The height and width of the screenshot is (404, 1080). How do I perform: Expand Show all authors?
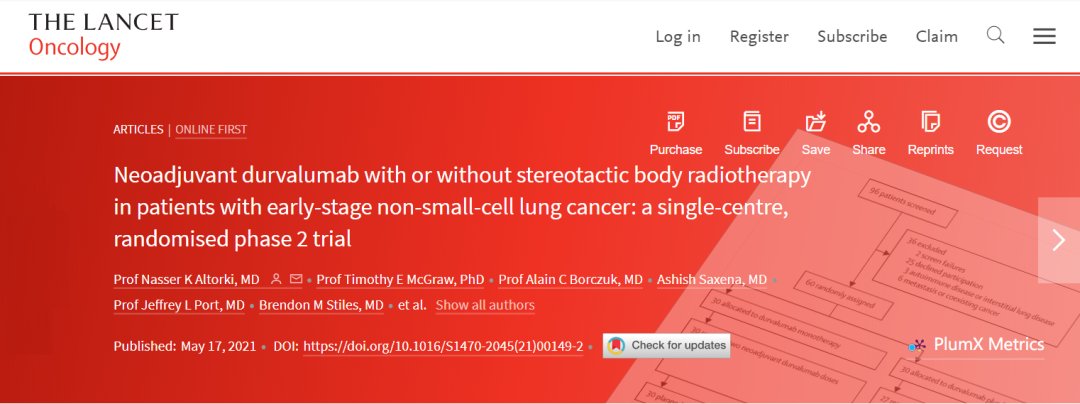[485, 305]
